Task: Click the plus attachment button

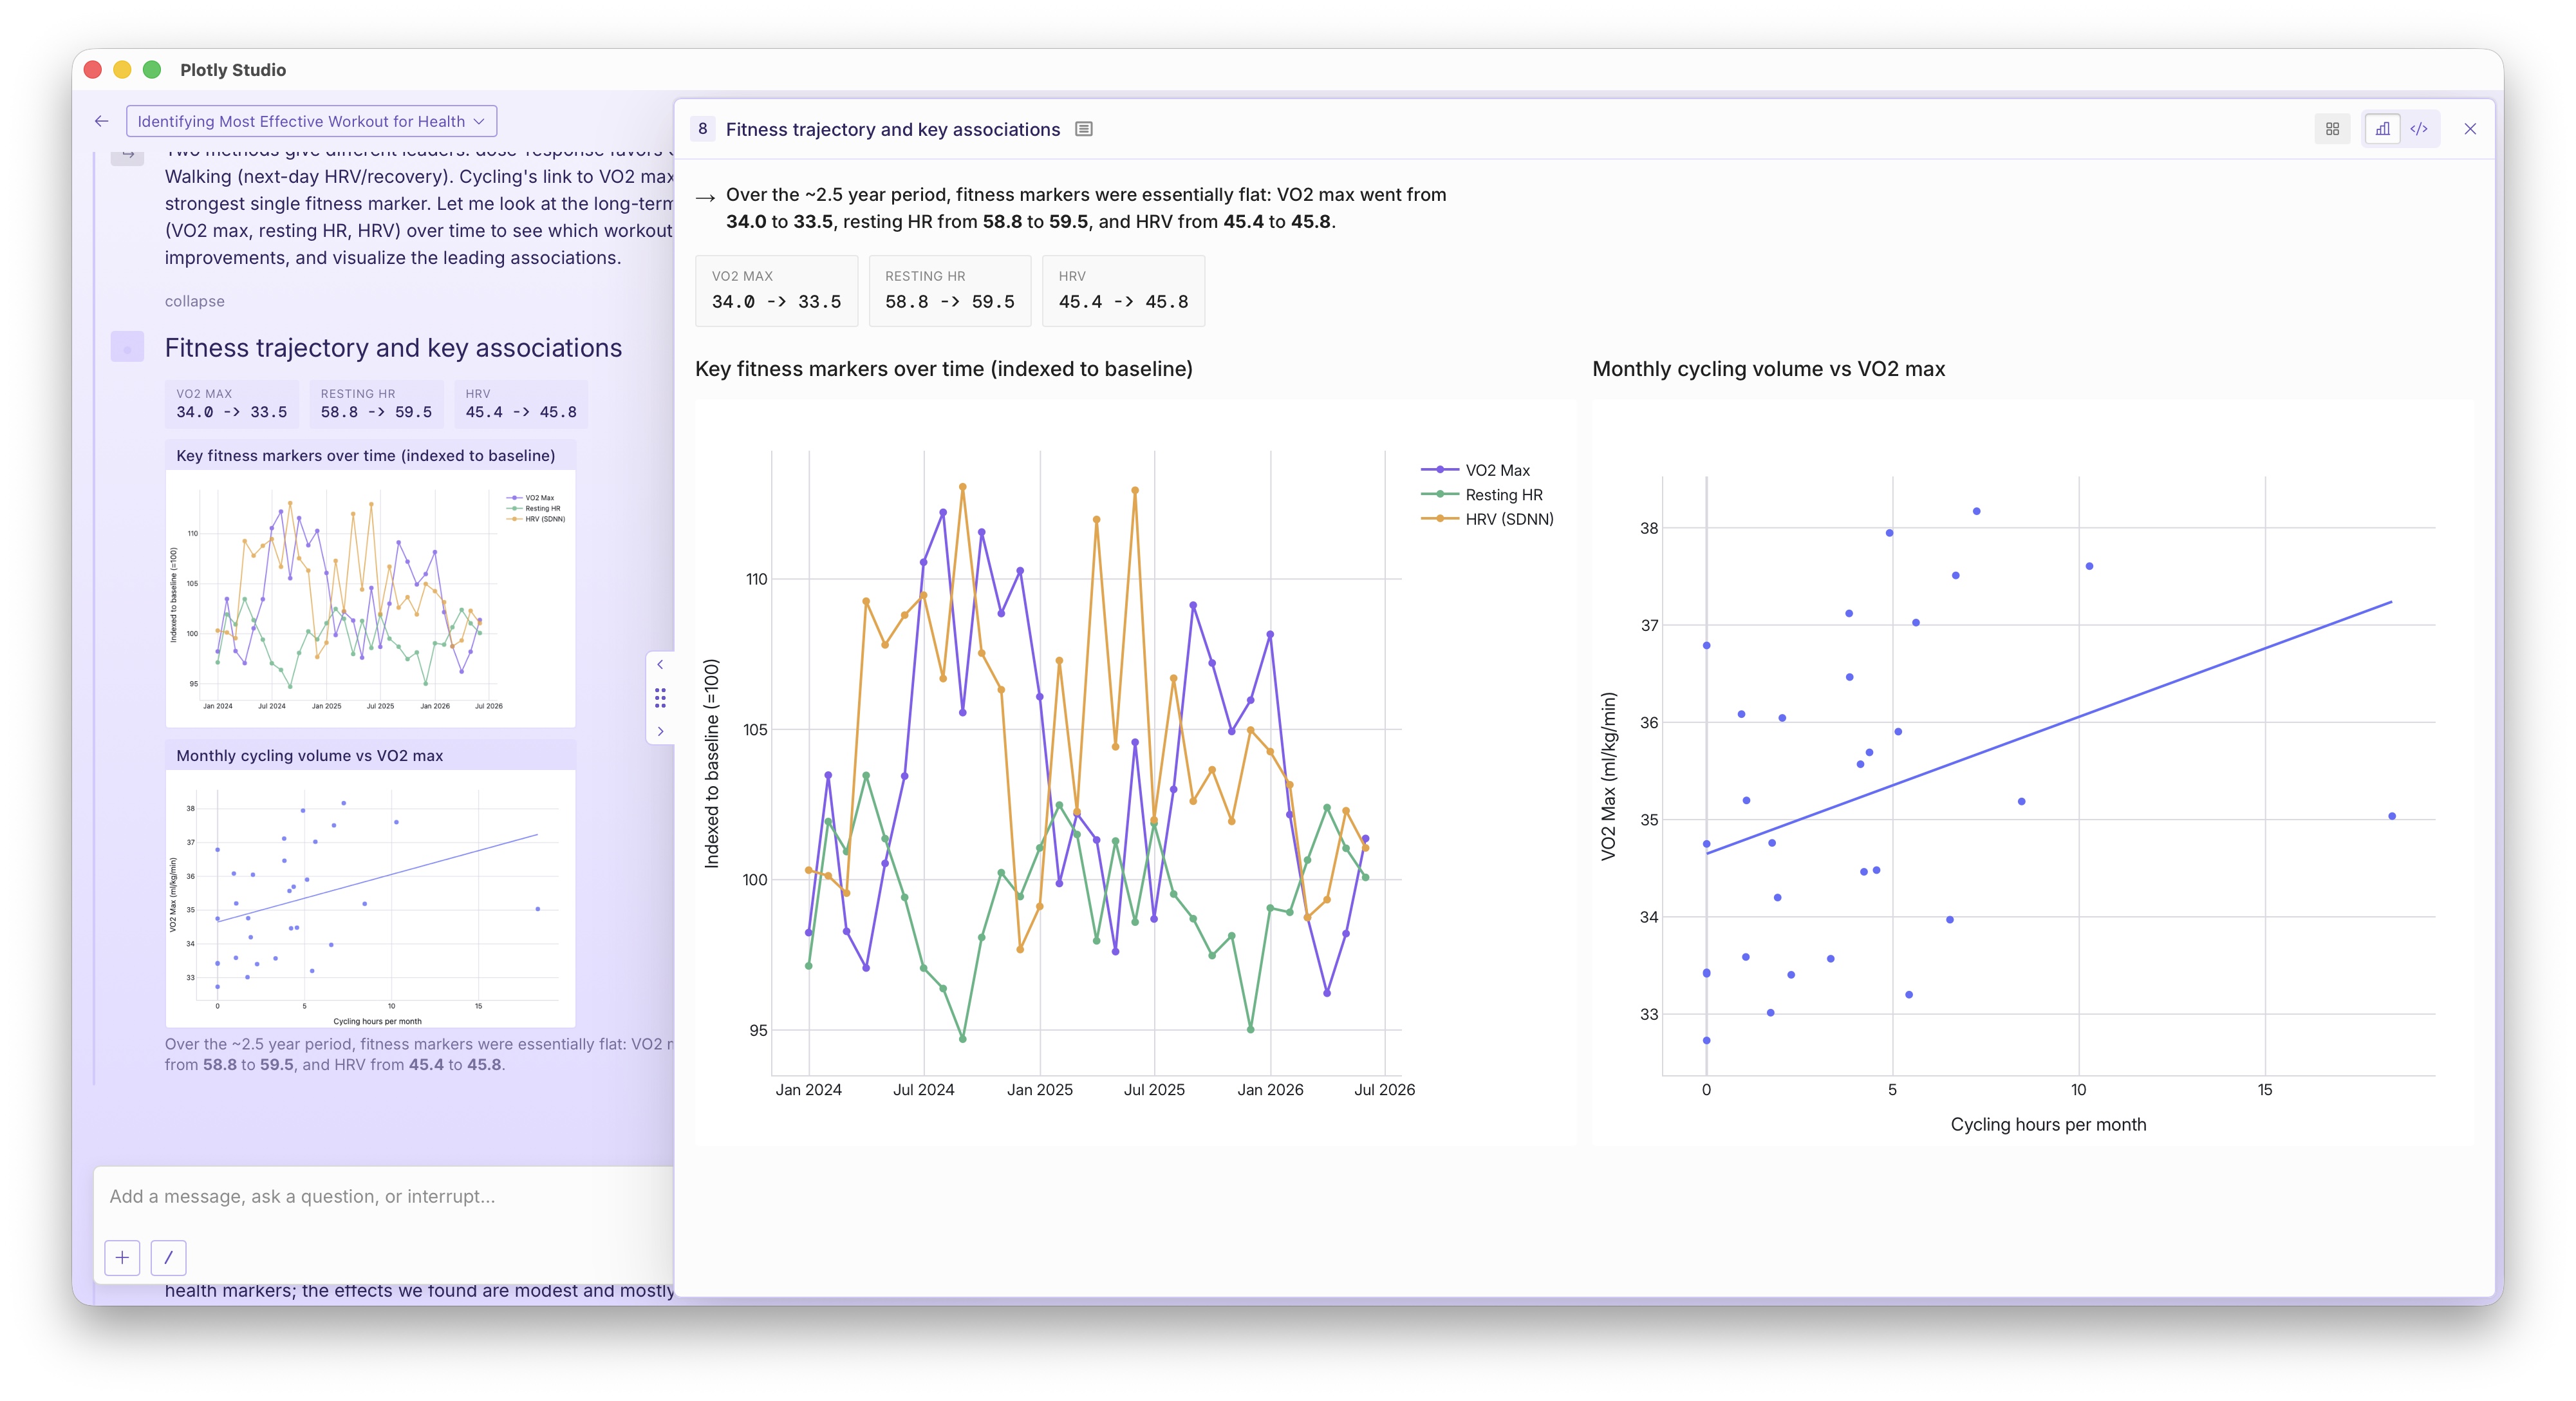Action: click(122, 1257)
